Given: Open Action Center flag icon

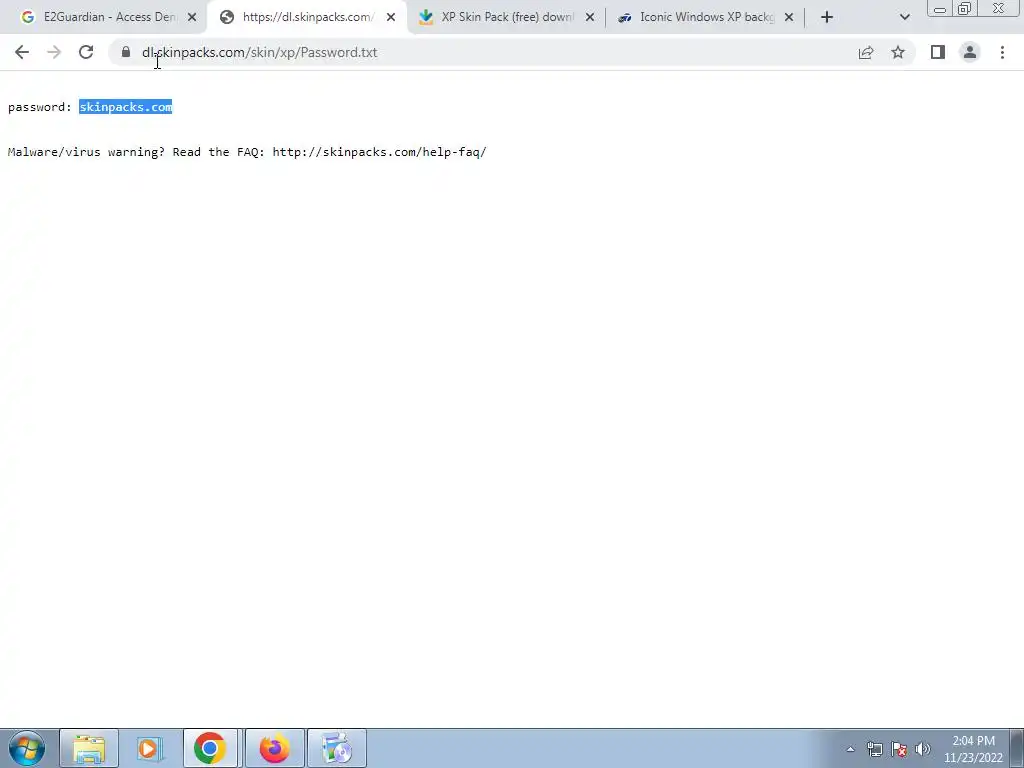Looking at the screenshot, I should click(899, 750).
